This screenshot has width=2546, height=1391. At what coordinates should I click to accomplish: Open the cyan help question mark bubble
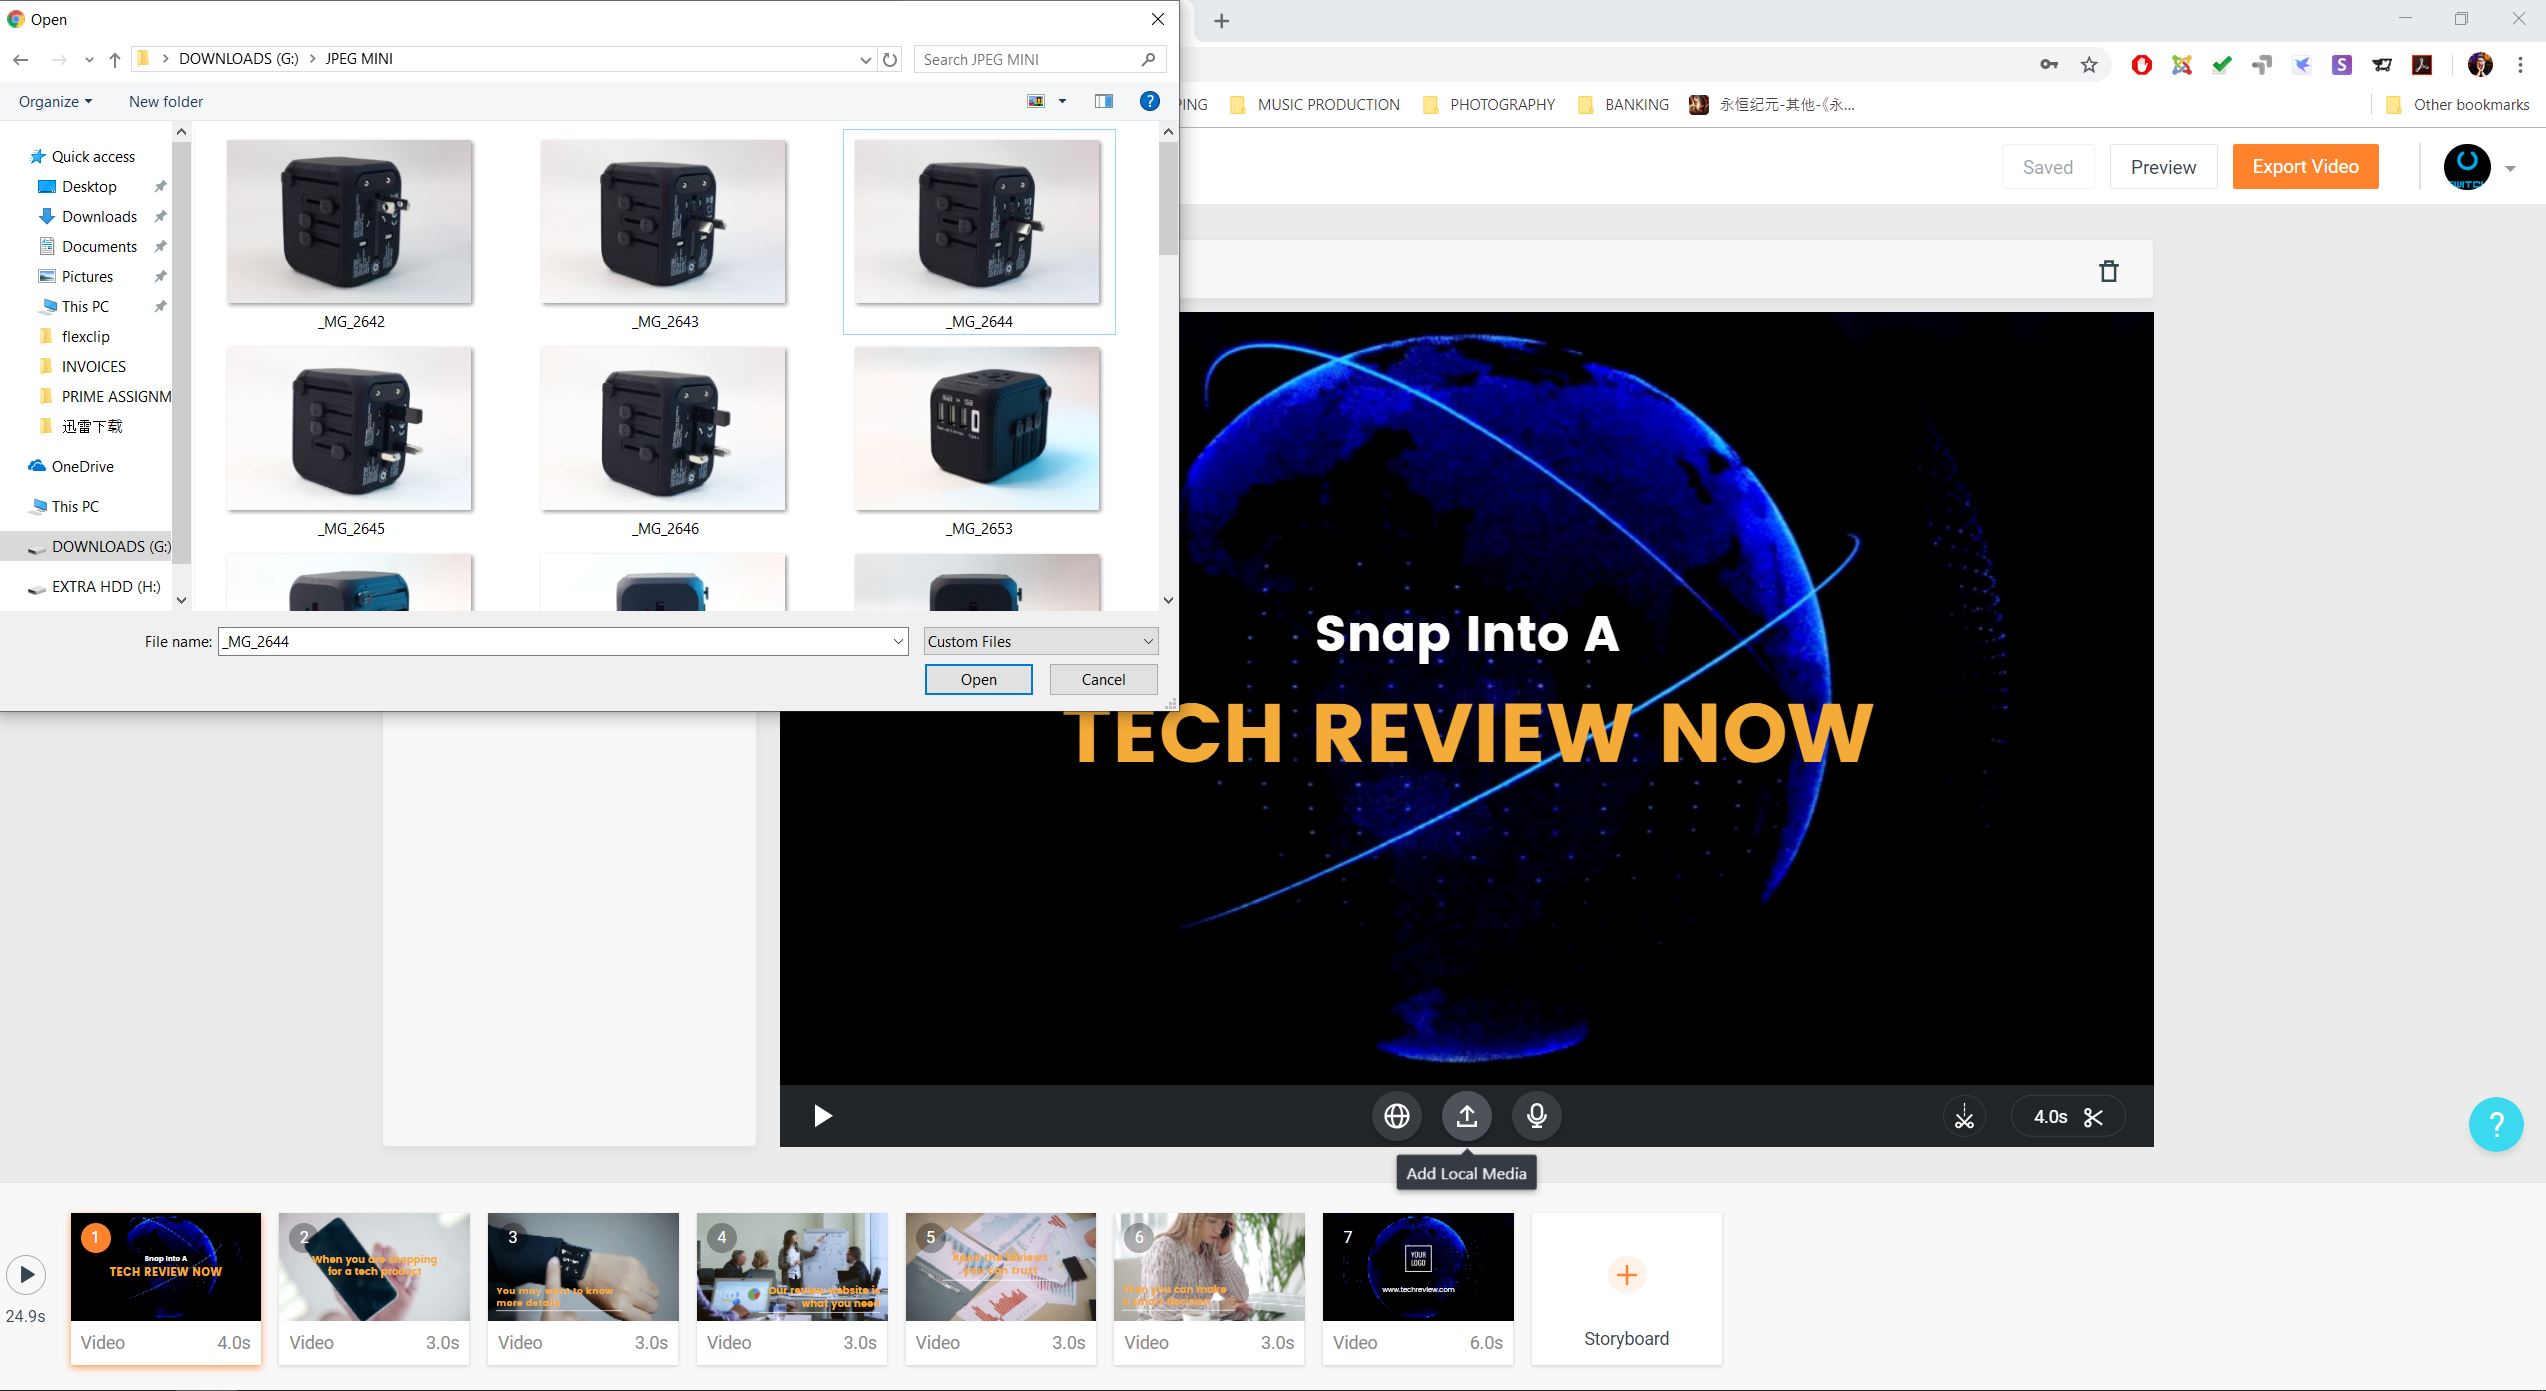pos(2495,1125)
